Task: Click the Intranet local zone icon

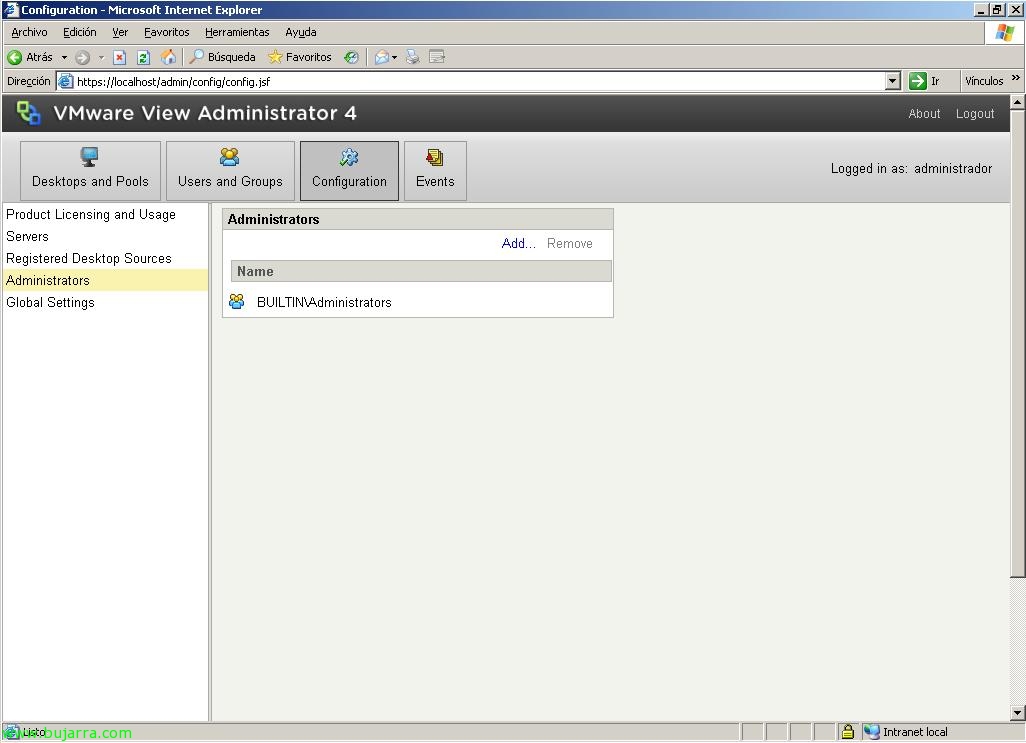Action: tap(871, 732)
